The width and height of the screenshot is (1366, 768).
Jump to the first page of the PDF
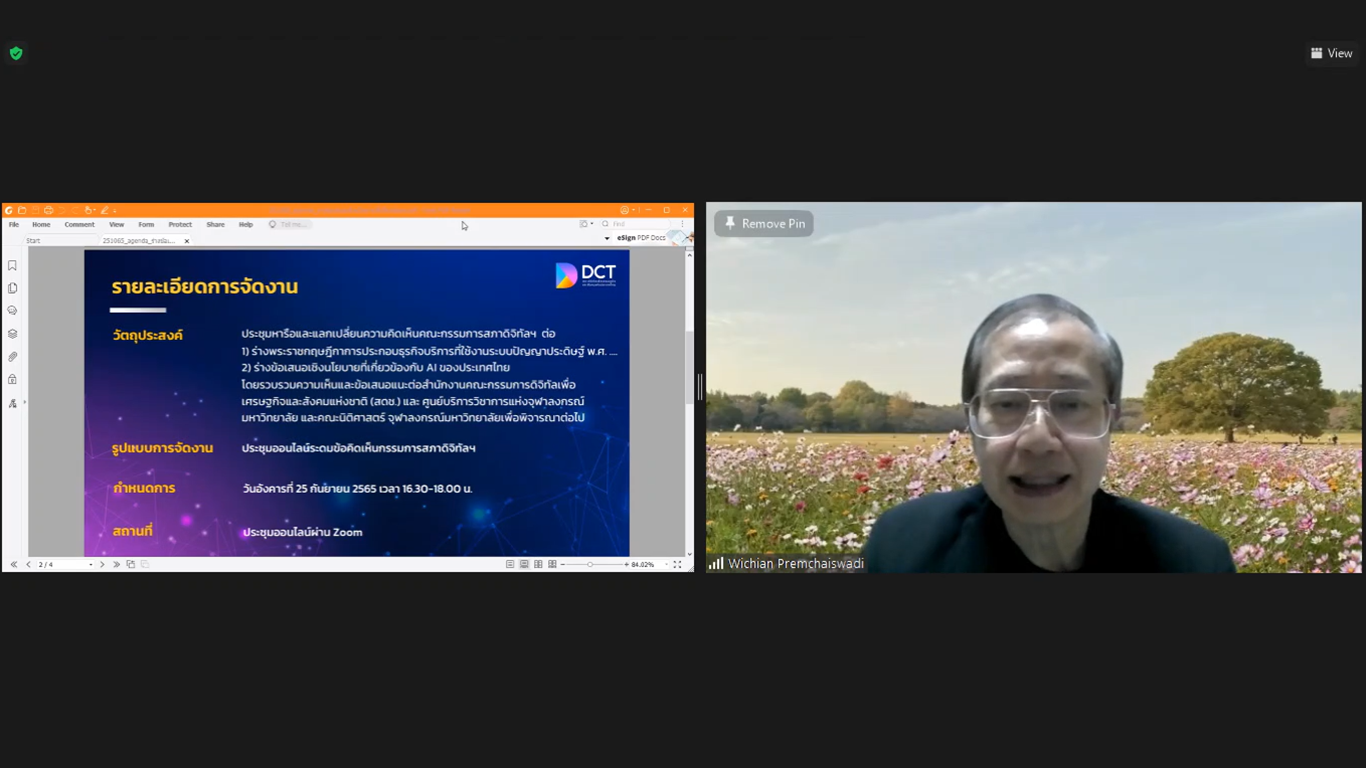(14, 565)
